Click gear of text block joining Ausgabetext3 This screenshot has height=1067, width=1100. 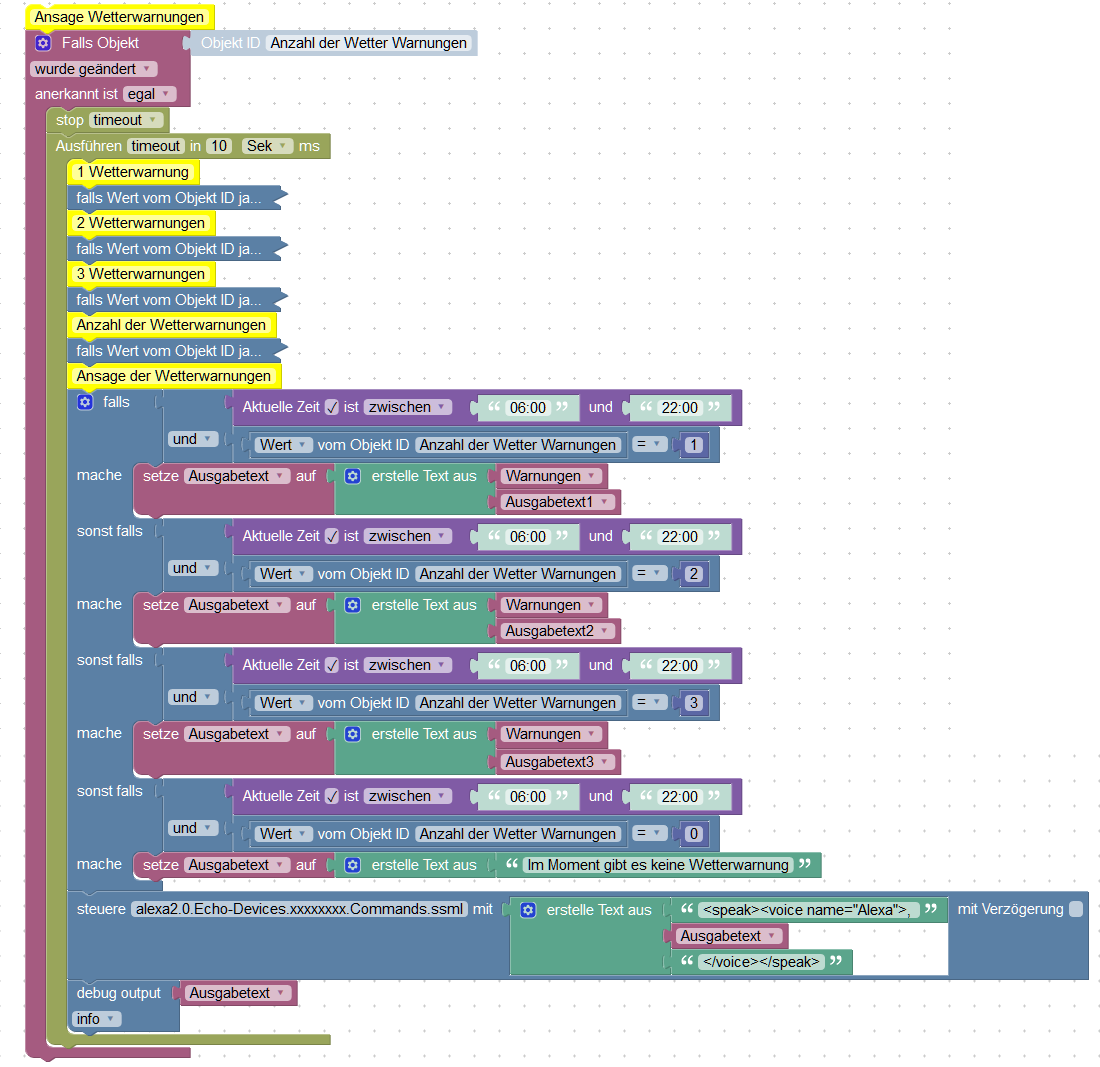tap(353, 734)
